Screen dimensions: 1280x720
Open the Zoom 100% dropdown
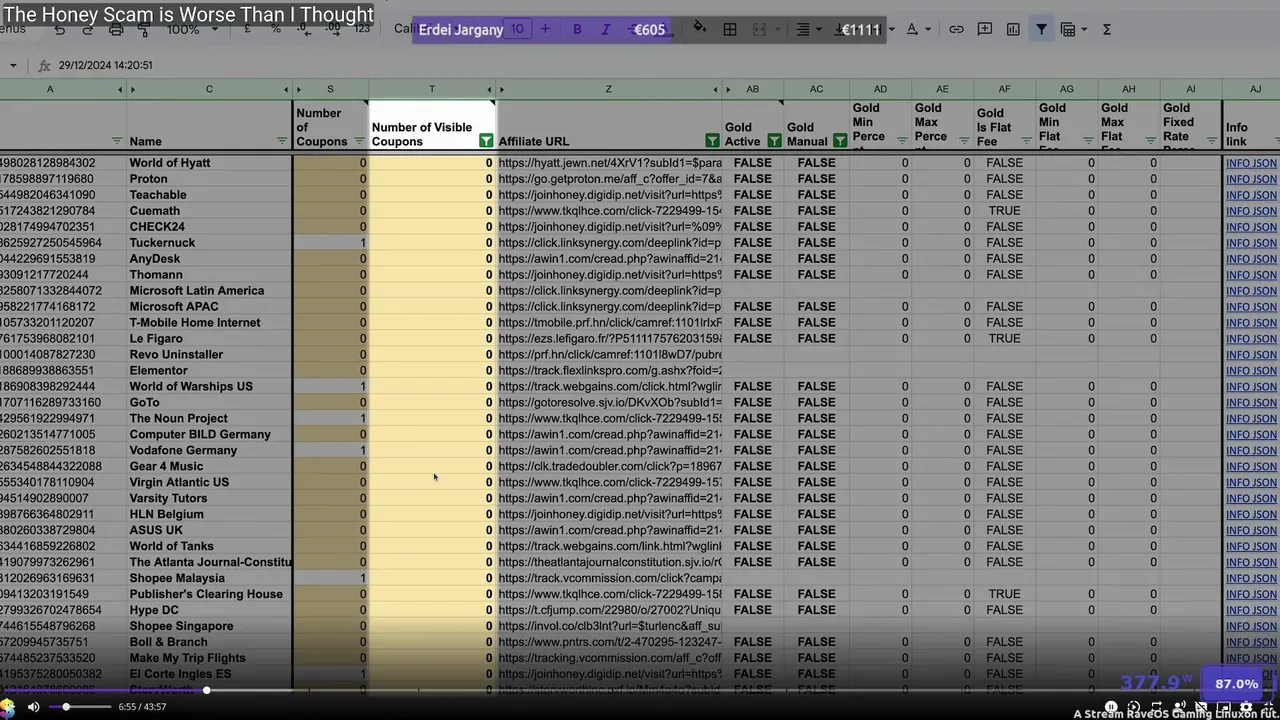click(x=190, y=29)
